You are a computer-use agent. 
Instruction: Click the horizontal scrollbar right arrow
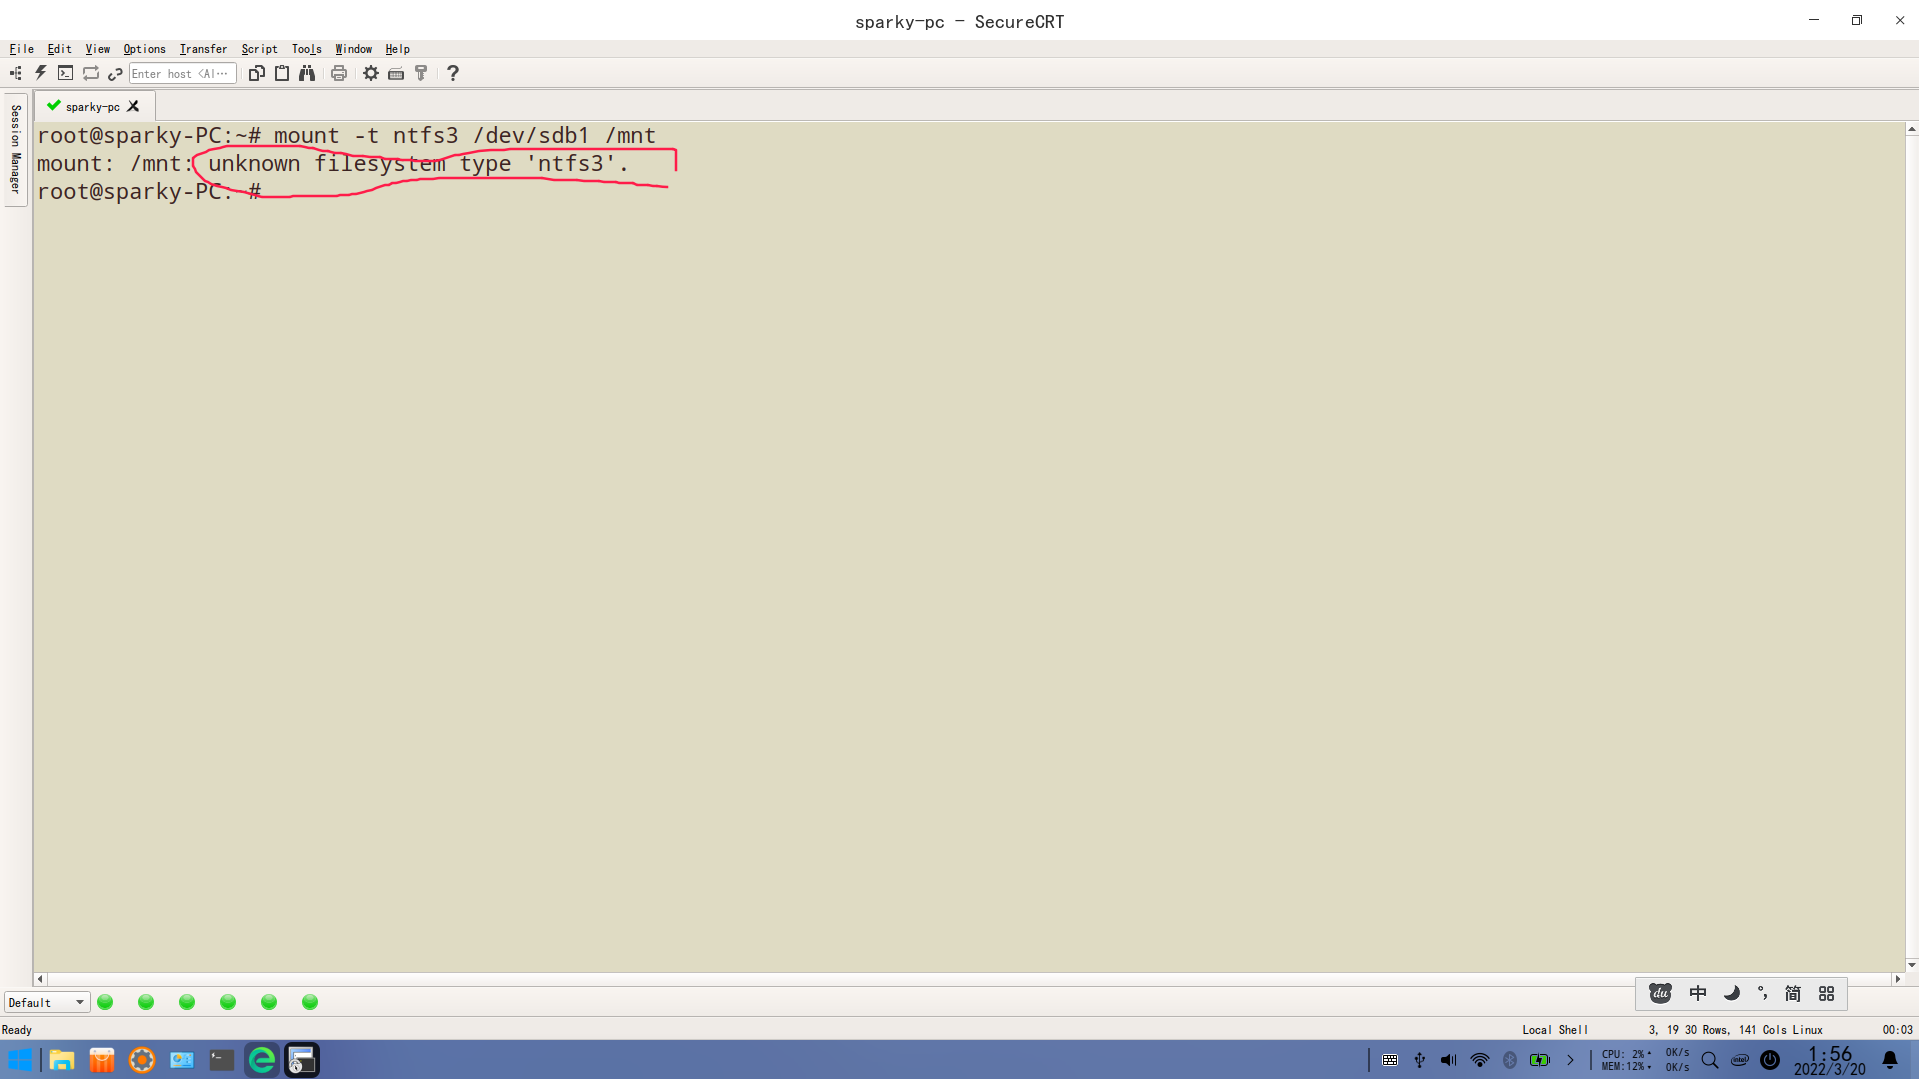pyautogui.click(x=1897, y=979)
